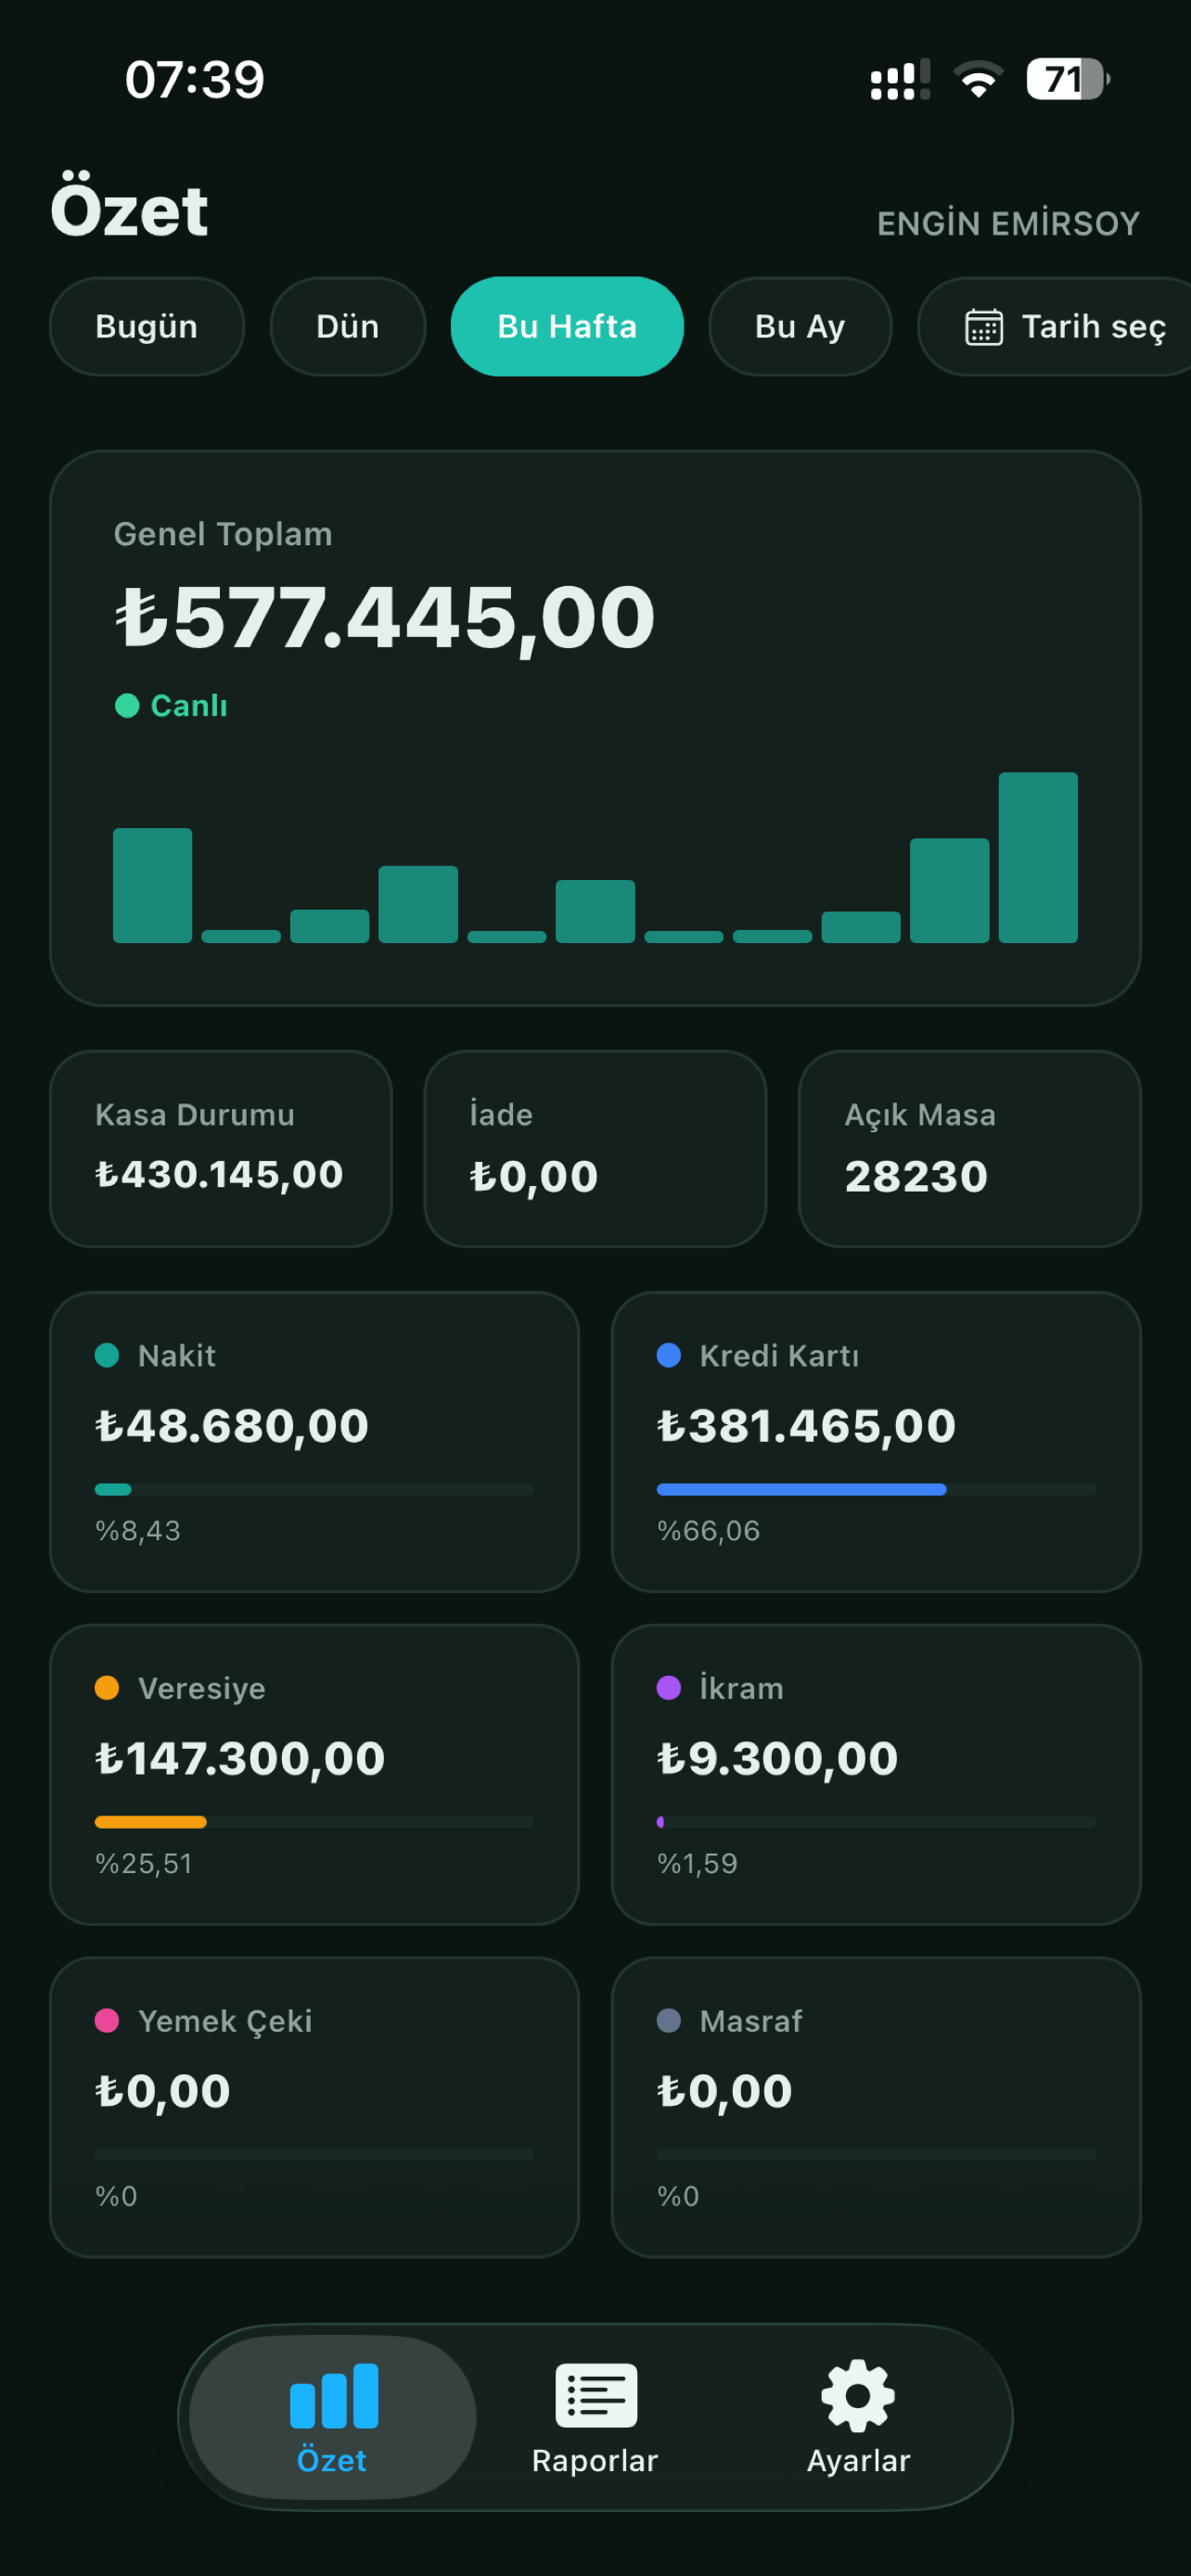Open the İade amount card

click(595, 1148)
